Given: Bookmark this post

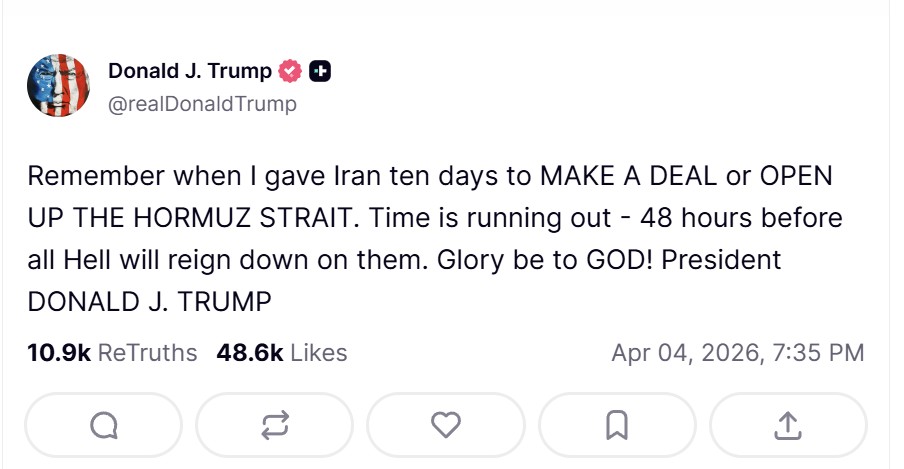Looking at the screenshot, I should (617, 426).
